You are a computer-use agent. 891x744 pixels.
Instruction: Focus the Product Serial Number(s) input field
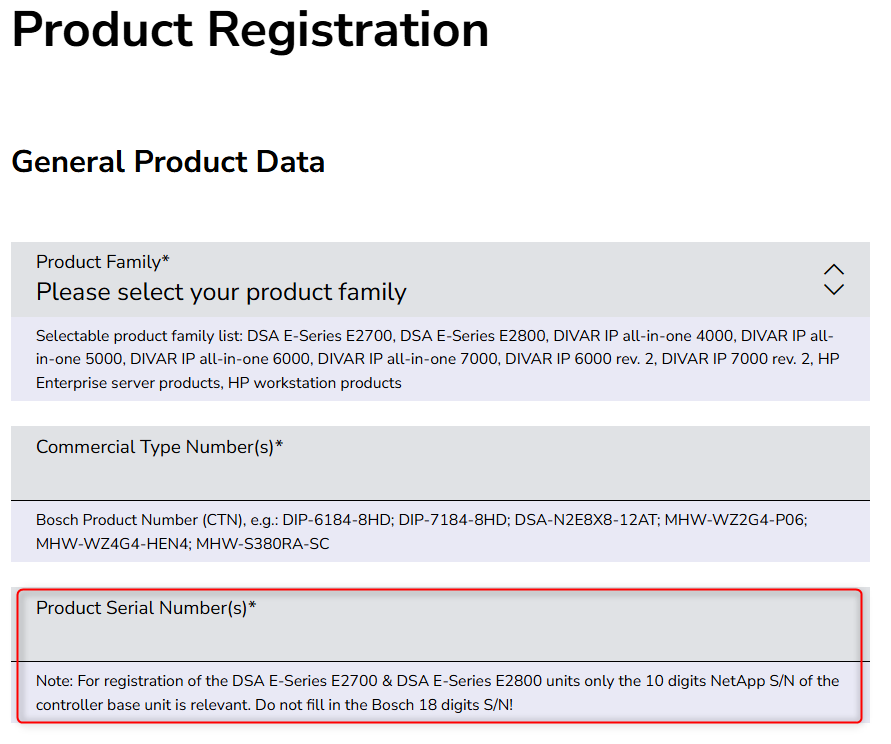440,638
